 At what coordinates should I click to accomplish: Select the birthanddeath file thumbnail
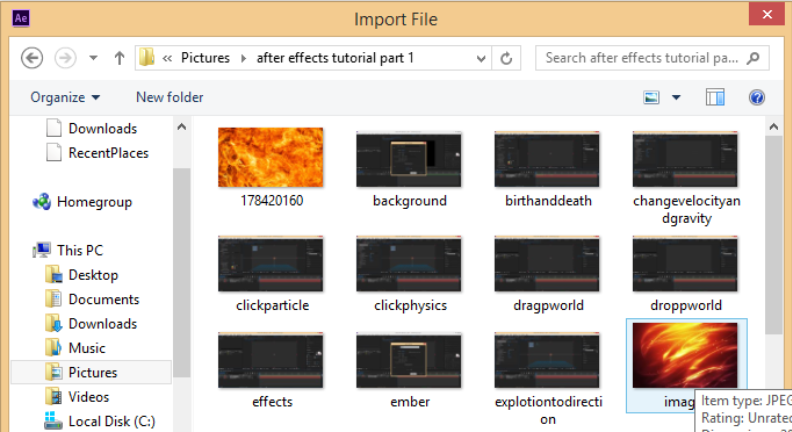click(x=547, y=159)
